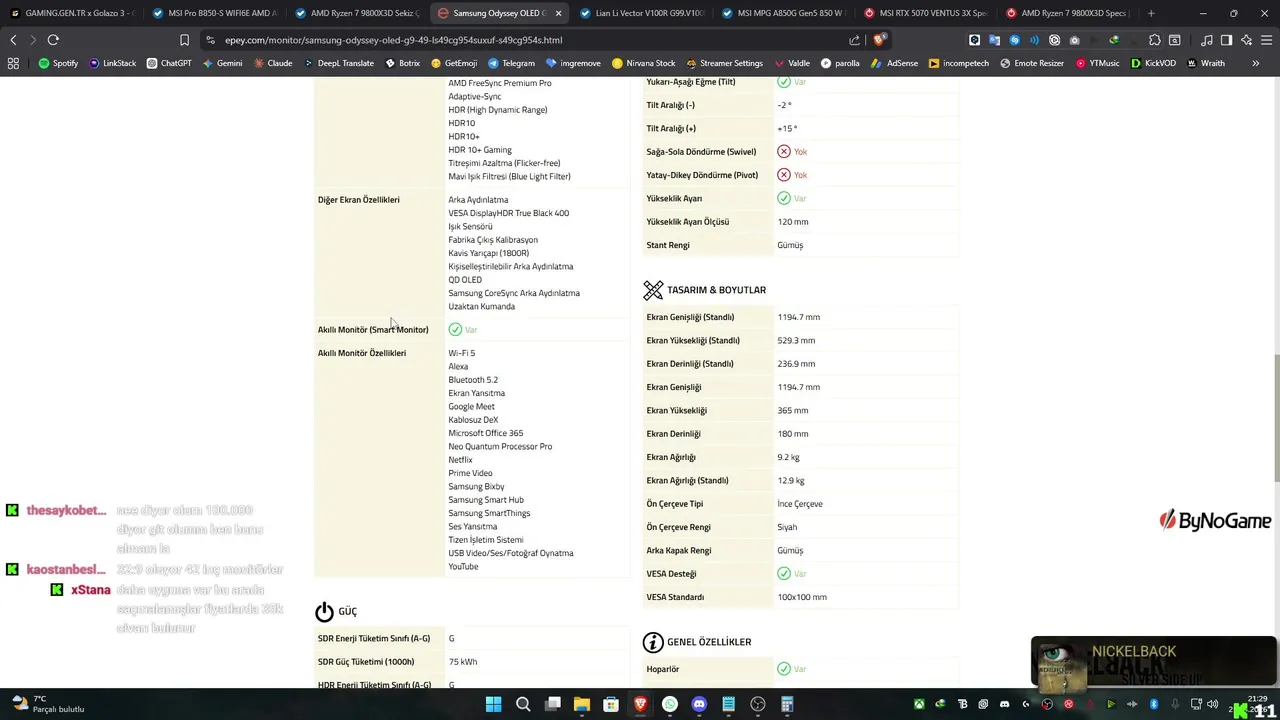1280x720 pixels.
Task: Switch to the Lian Li Vector V100R tab
Action: click(x=642, y=13)
